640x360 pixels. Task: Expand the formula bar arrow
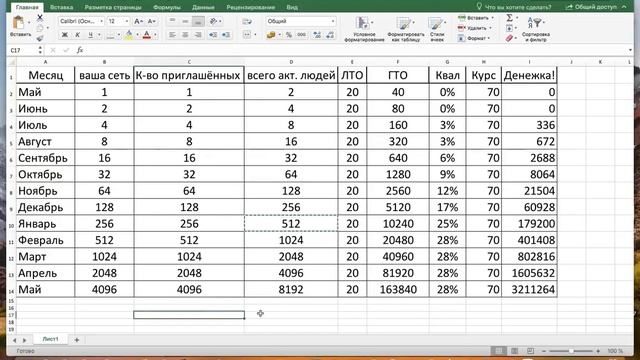coord(631,50)
